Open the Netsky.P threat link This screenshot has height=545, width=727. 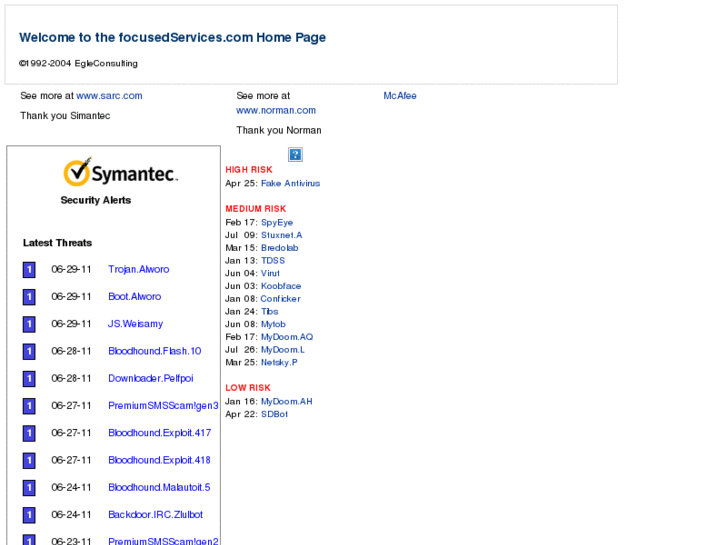pyautogui.click(x=279, y=362)
